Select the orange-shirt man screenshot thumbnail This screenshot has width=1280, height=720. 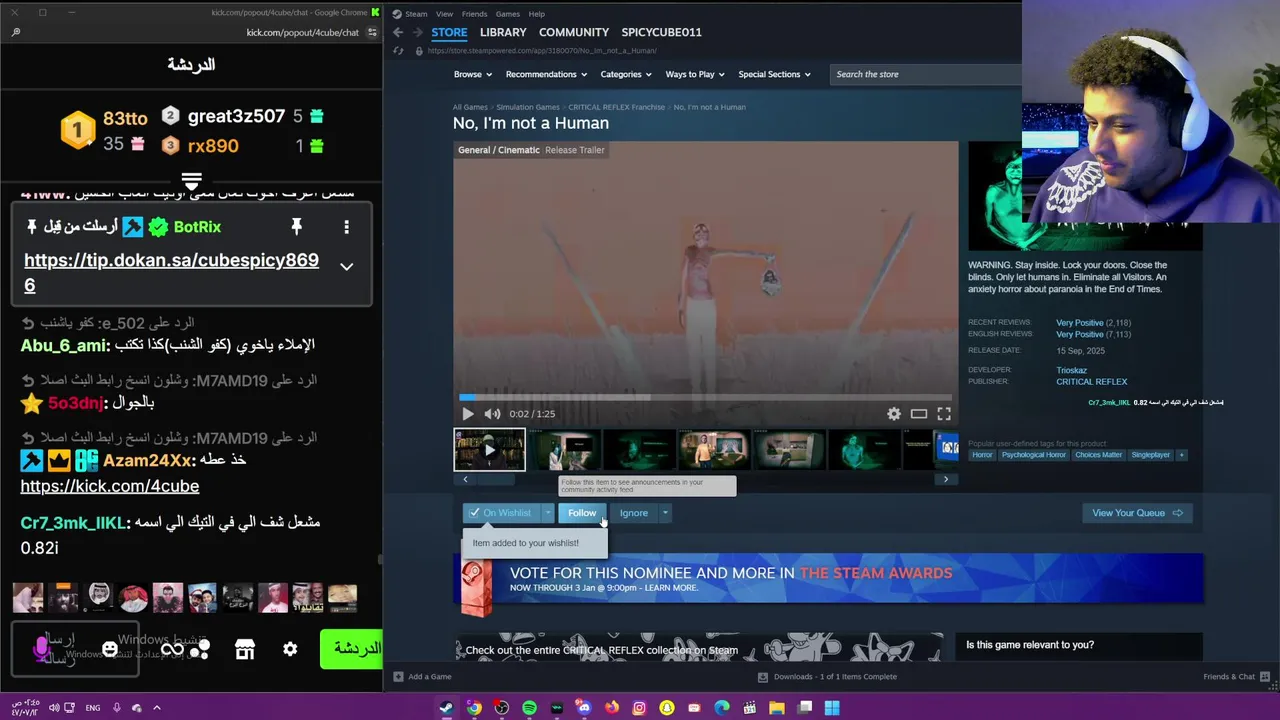click(714, 450)
